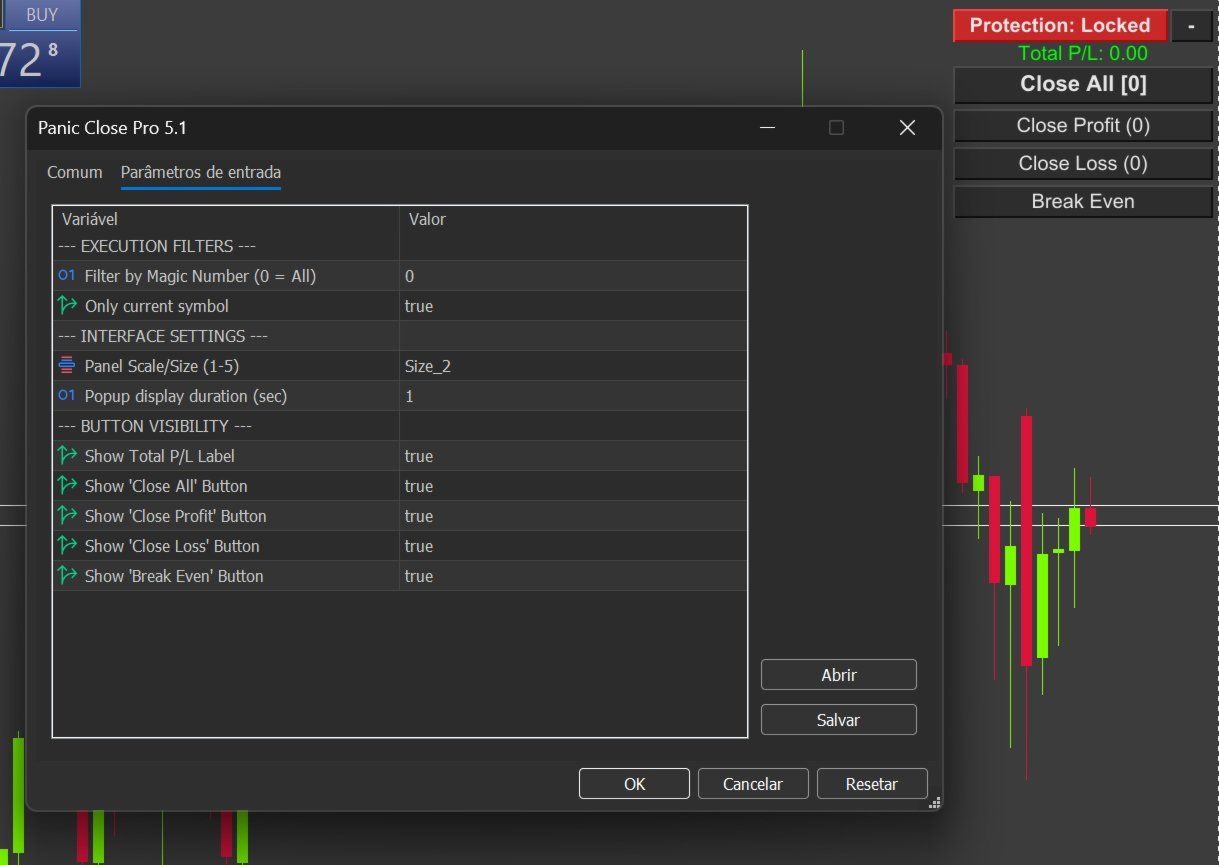Click the Break Even panel button
The width and height of the screenshot is (1219, 865).
click(x=1083, y=201)
